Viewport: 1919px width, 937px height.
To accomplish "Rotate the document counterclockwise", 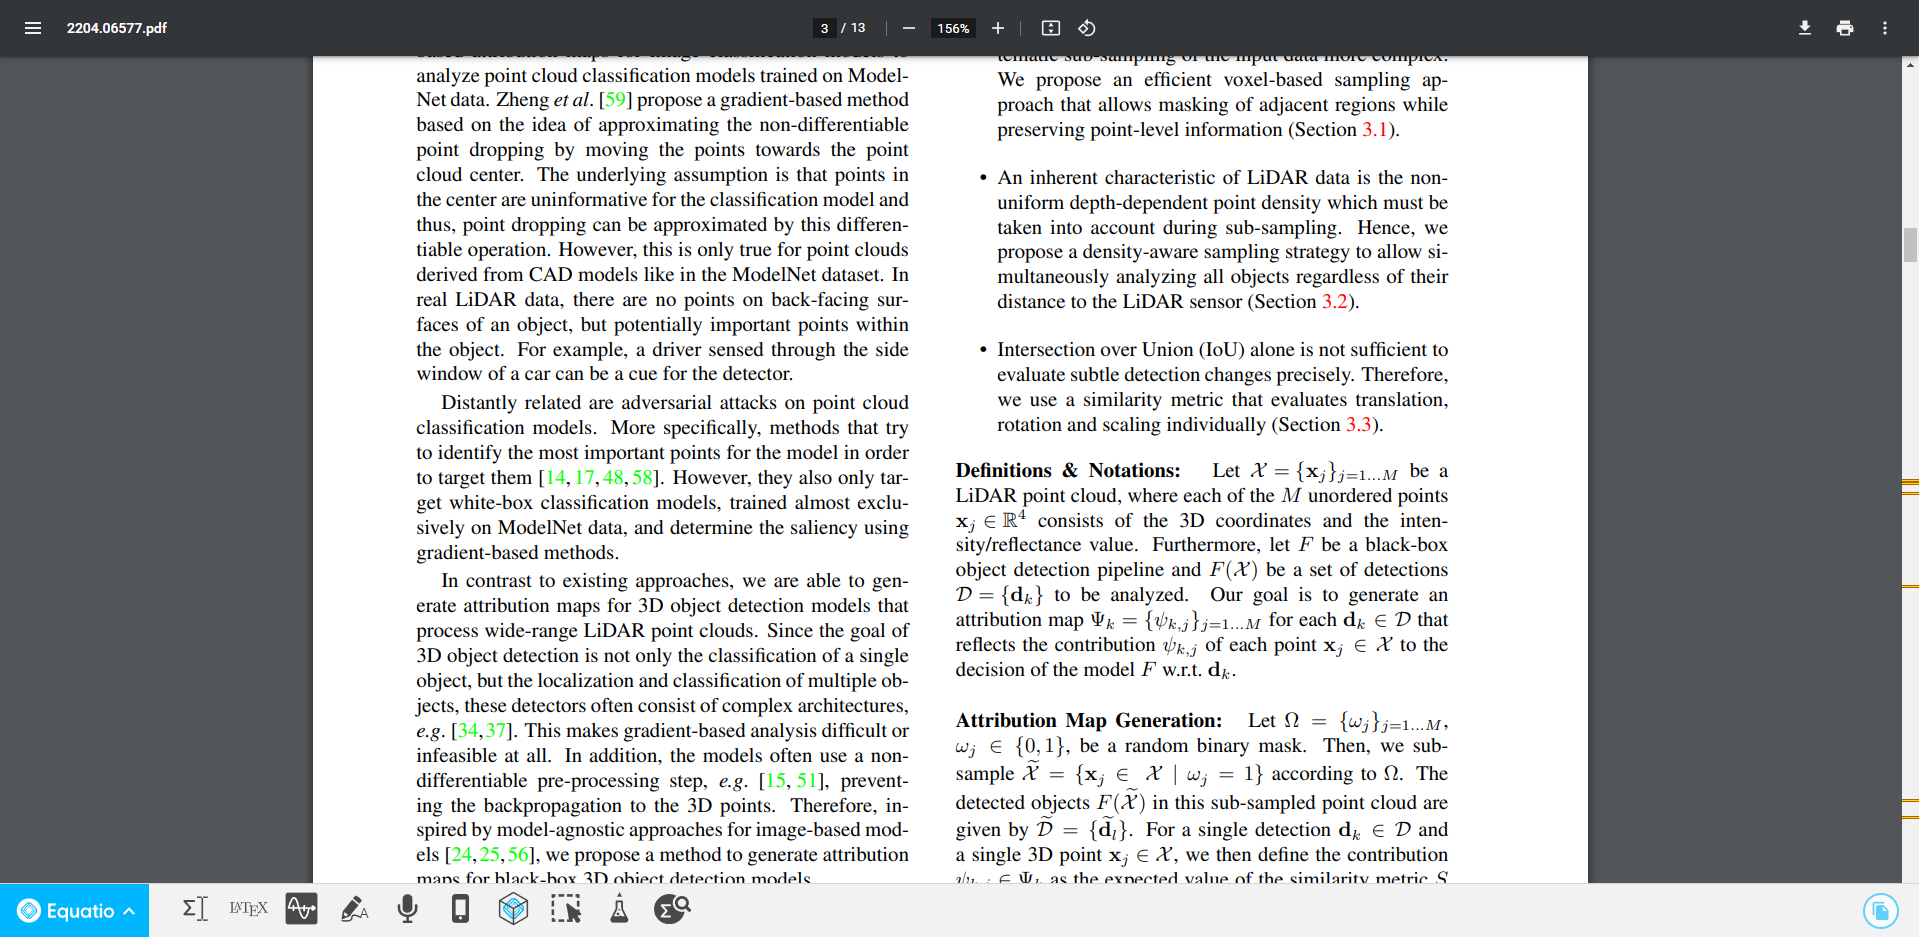I will coord(1087,28).
